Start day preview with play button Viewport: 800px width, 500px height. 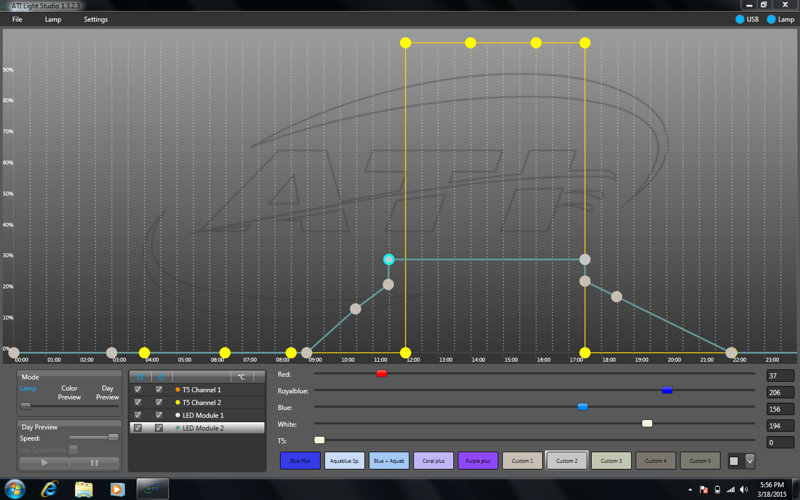click(x=44, y=463)
